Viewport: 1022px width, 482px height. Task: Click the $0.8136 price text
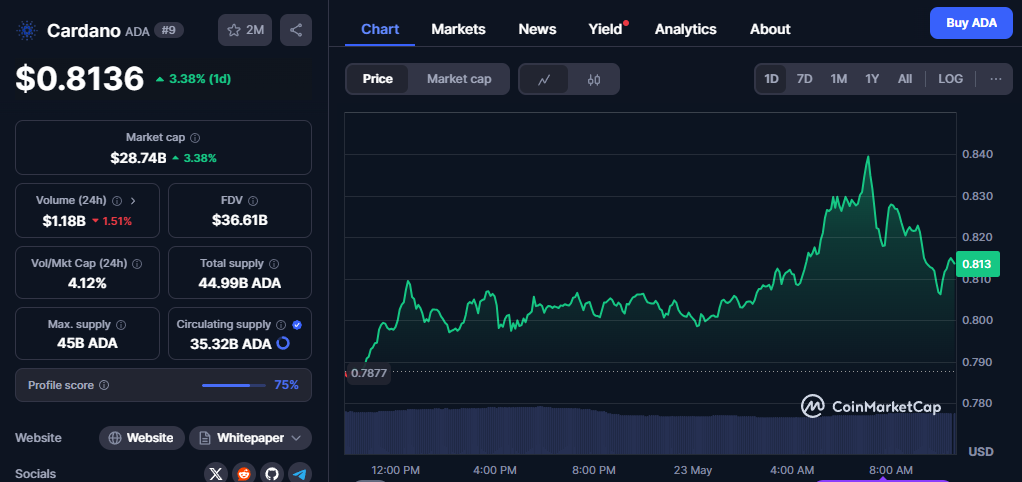80,79
